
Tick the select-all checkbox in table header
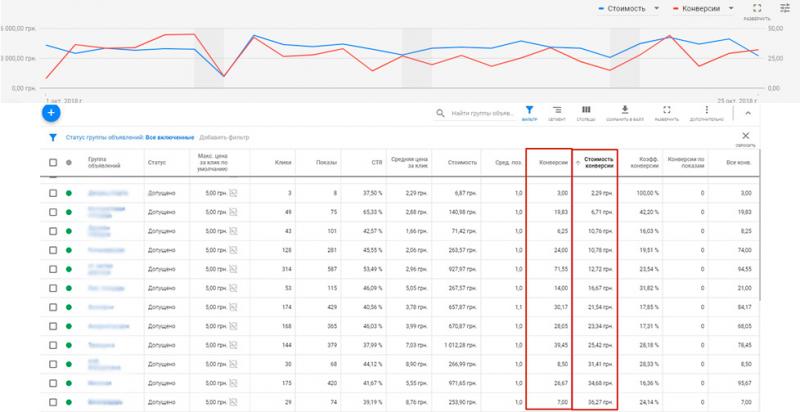[x=53, y=163]
